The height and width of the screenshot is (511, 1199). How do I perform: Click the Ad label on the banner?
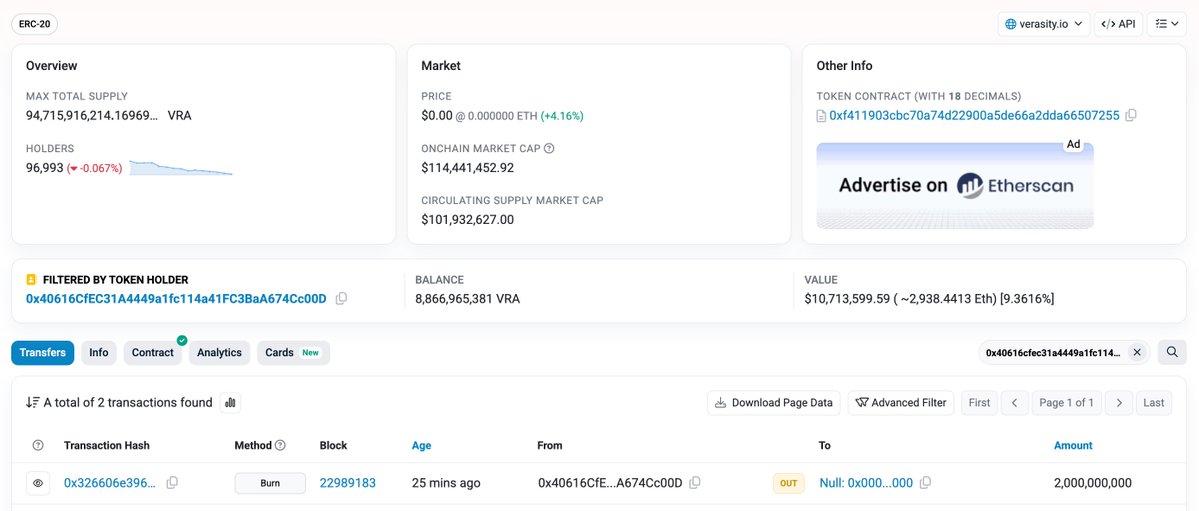click(x=1074, y=145)
